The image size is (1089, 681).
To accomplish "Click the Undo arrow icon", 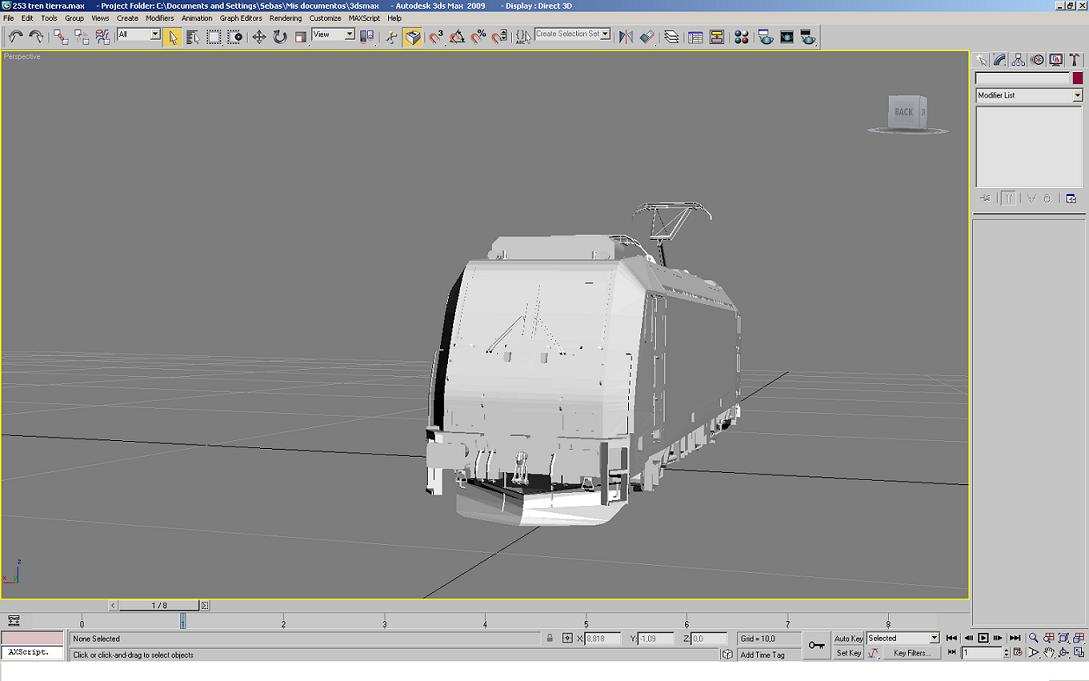I will pyautogui.click(x=15, y=37).
